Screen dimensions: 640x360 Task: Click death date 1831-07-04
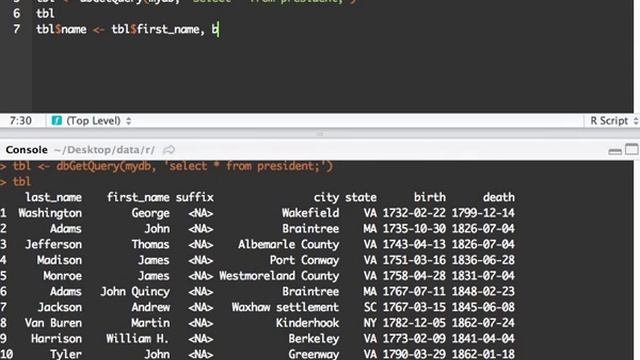pos(483,276)
